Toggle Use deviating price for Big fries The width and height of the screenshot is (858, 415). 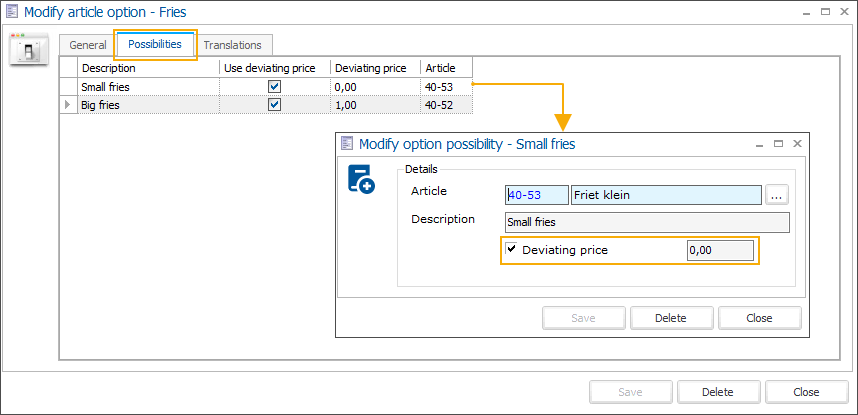click(x=274, y=104)
